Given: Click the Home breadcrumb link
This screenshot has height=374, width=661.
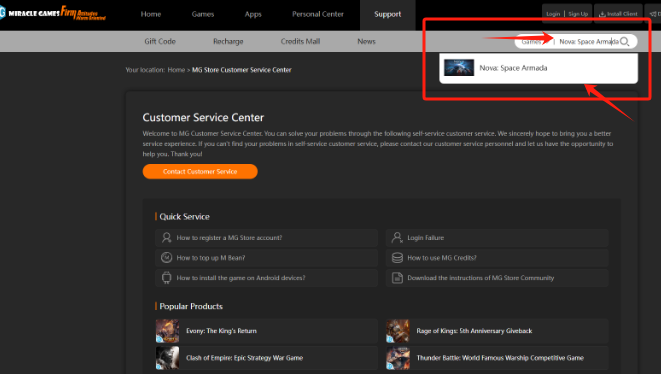Looking at the screenshot, I should coord(176,70).
